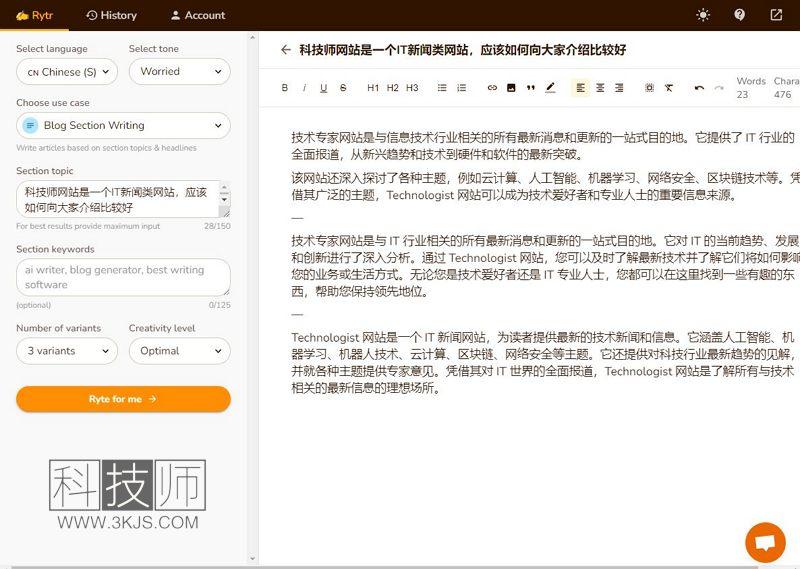The image size is (800, 569).
Task: Click the last paragraph starting Technologist 网站是一个
Action: tap(543, 362)
